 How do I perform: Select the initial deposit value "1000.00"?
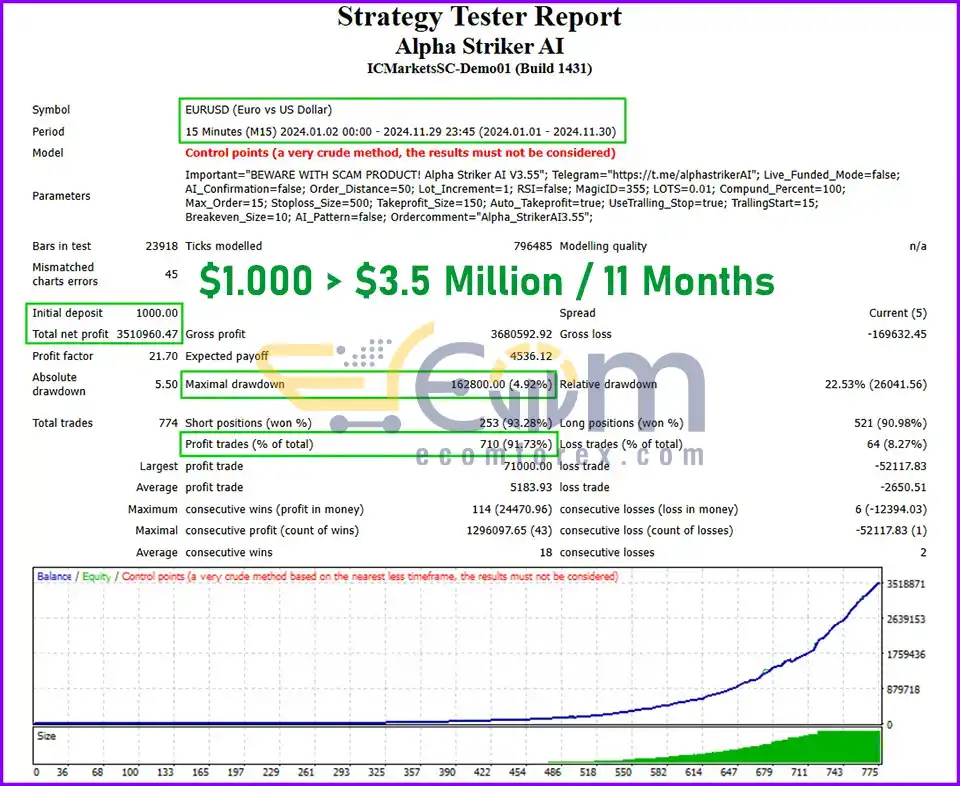pyautogui.click(x=157, y=313)
